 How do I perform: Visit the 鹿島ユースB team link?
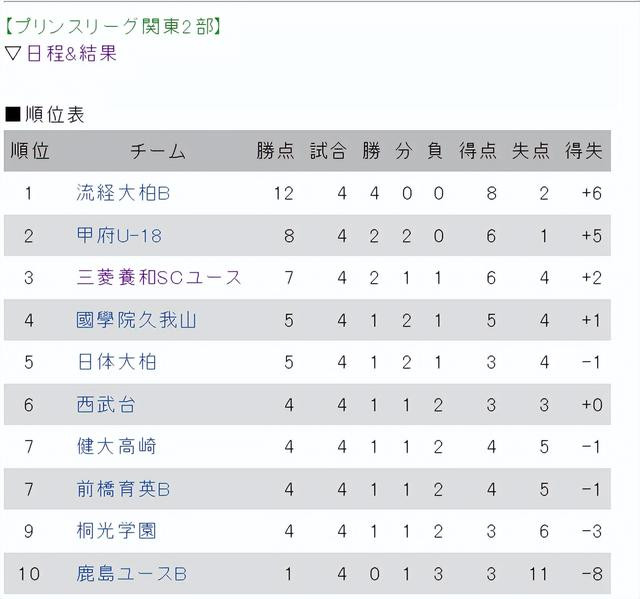tap(131, 574)
